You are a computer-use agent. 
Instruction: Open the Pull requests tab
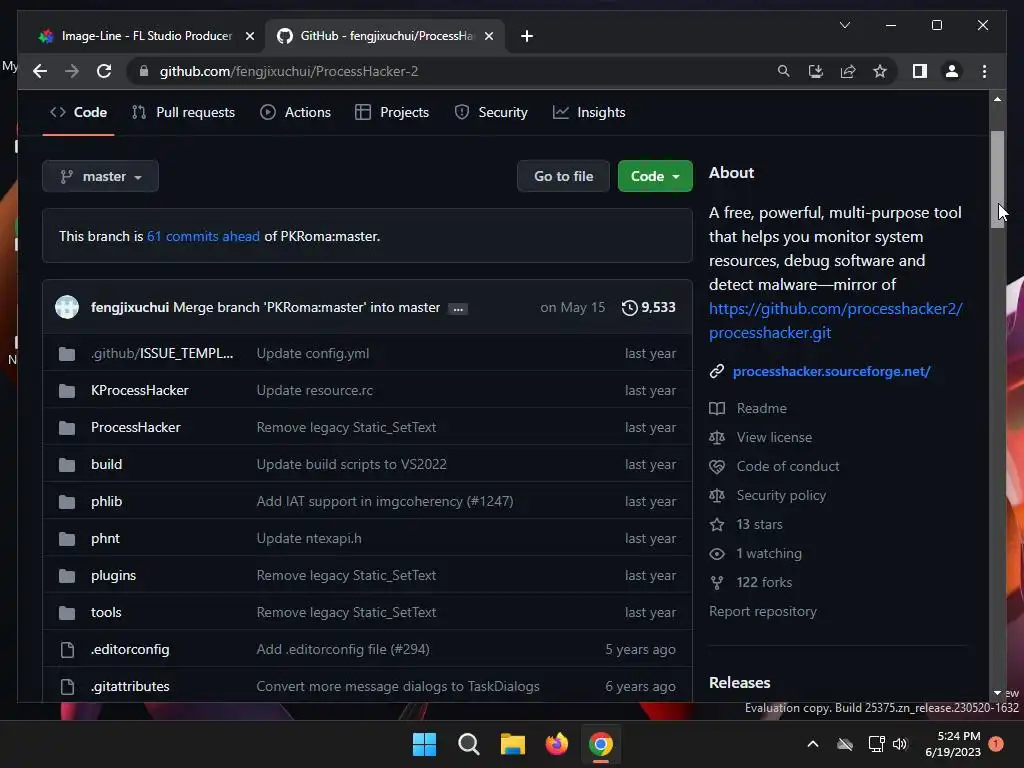tap(183, 112)
